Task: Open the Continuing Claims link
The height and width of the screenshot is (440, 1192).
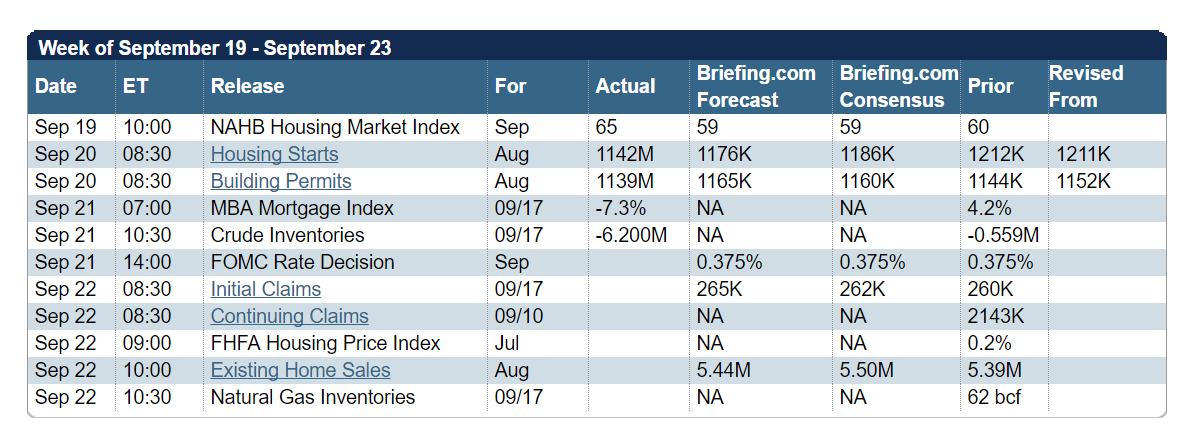Action: point(290,316)
